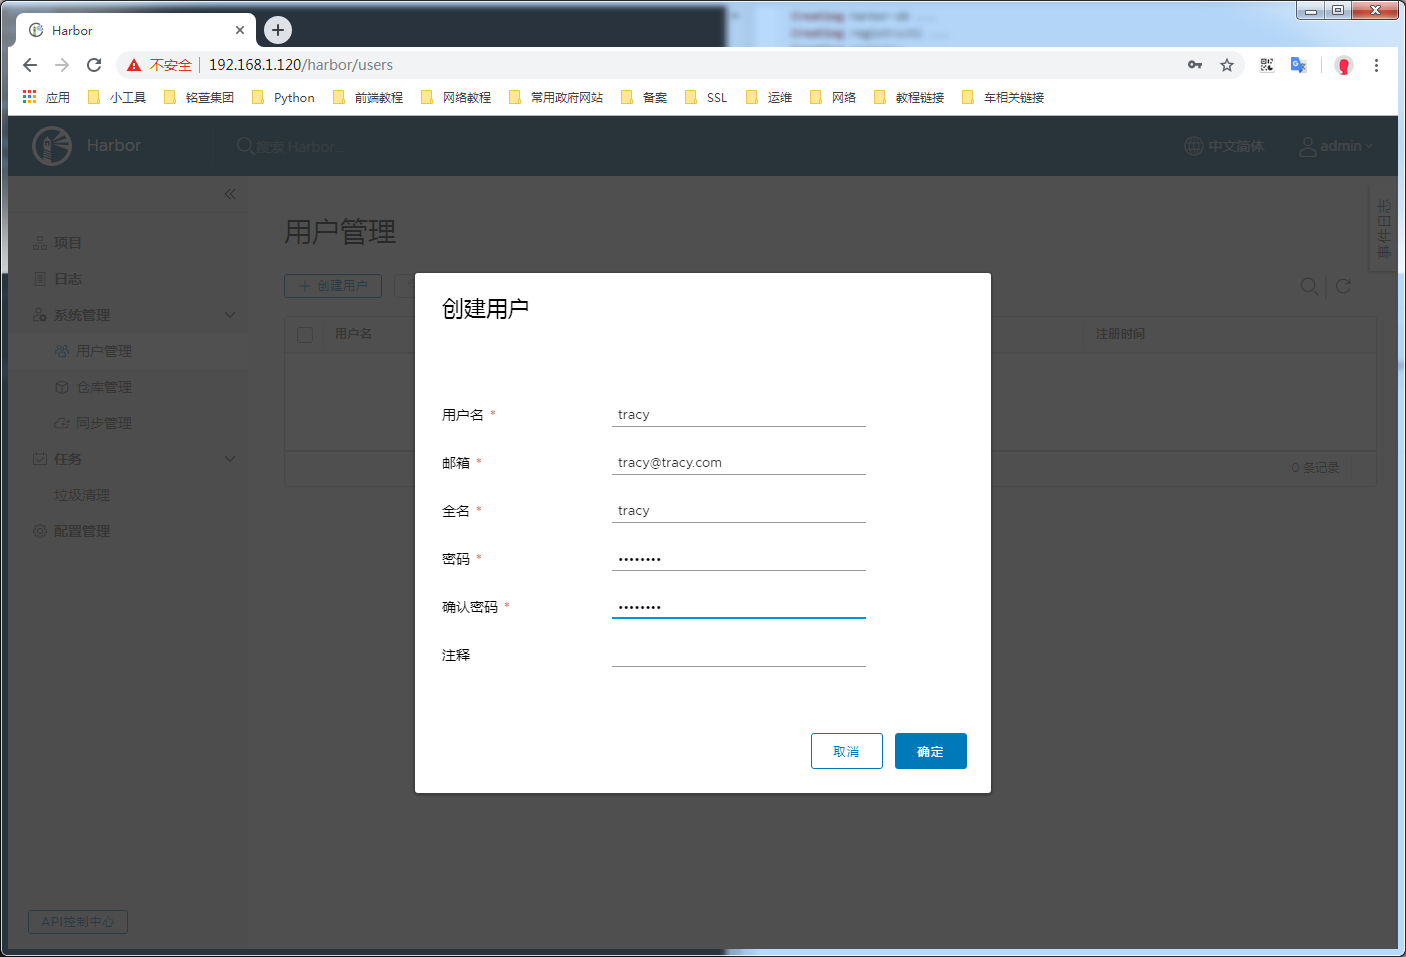Open the API控制中心 link
1406x957 pixels.
(78, 922)
